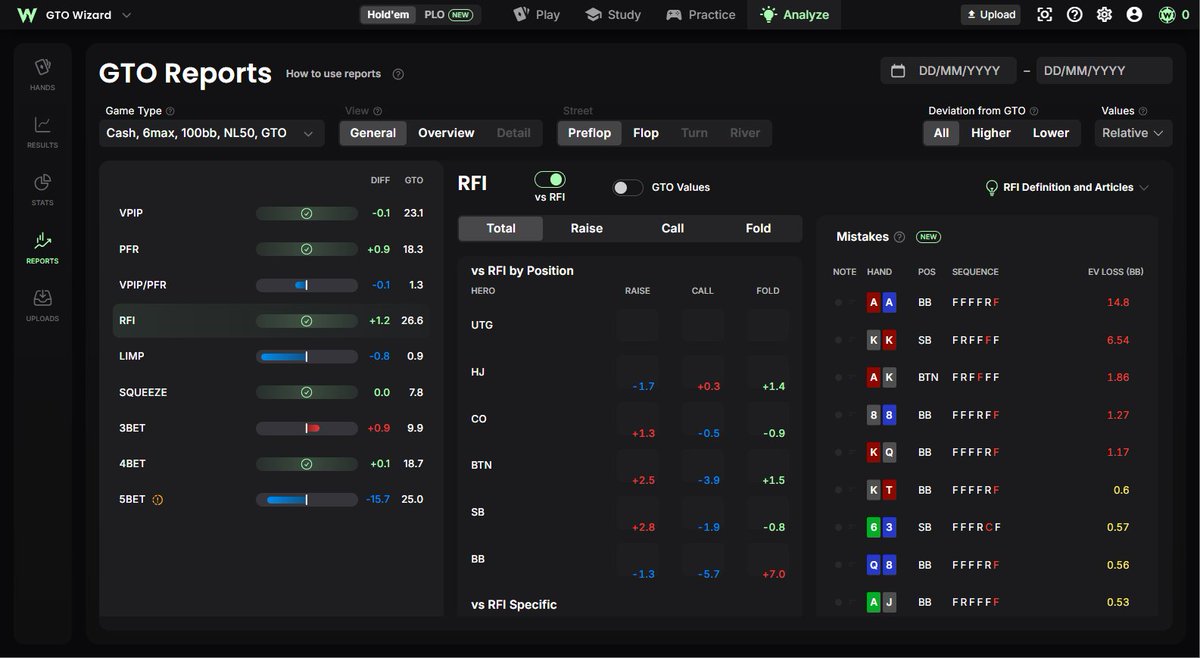Screen dimensions: 1200x658
Task: Open the Values Relative dropdown
Action: (1133, 133)
